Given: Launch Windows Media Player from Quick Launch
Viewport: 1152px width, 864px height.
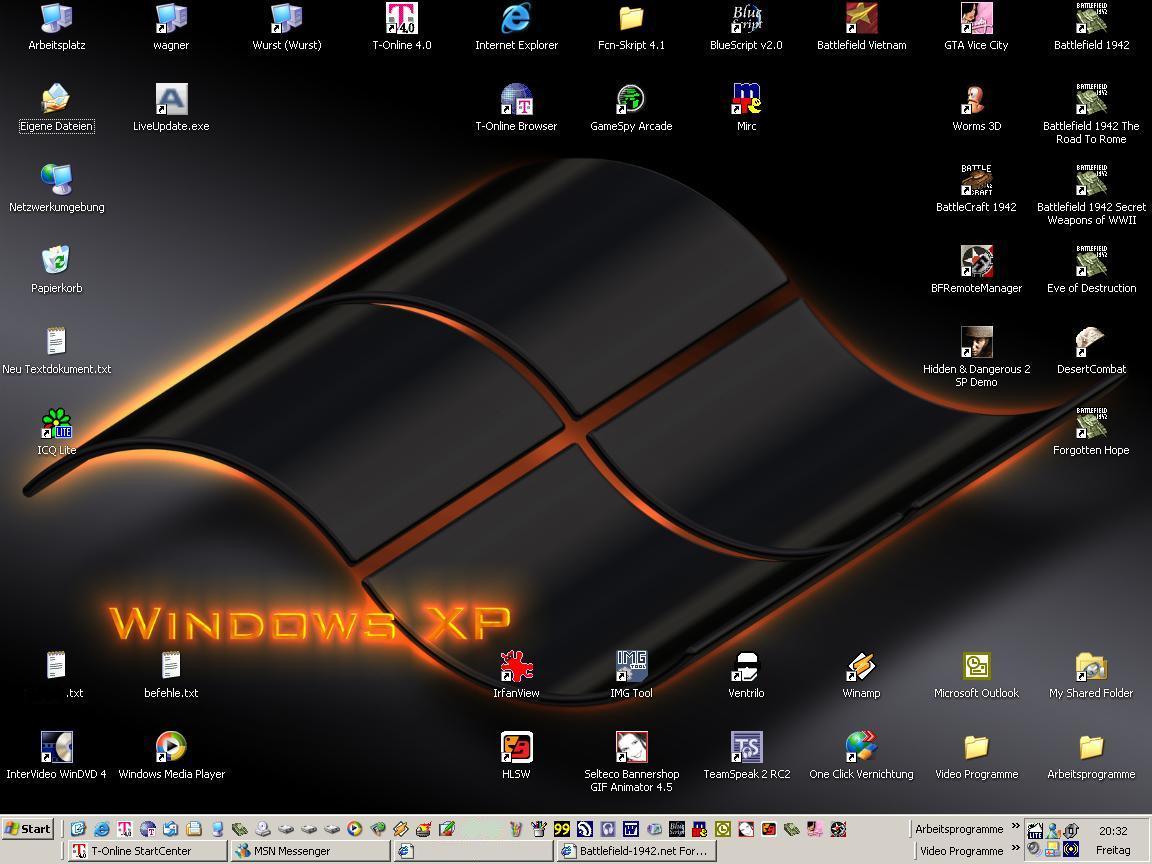Looking at the screenshot, I should [x=354, y=829].
